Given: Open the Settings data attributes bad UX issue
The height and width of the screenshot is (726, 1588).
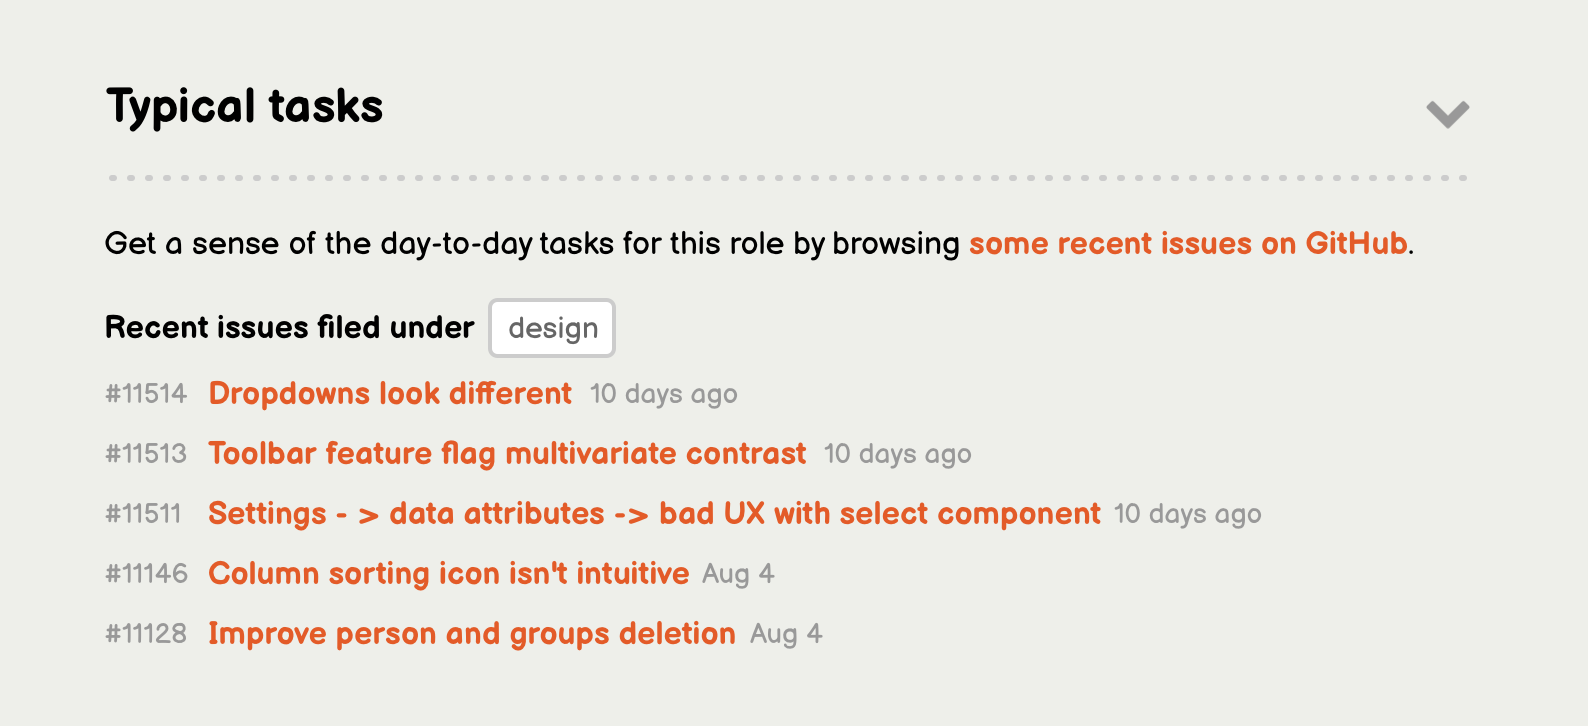Looking at the screenshot, I should 653,513.
